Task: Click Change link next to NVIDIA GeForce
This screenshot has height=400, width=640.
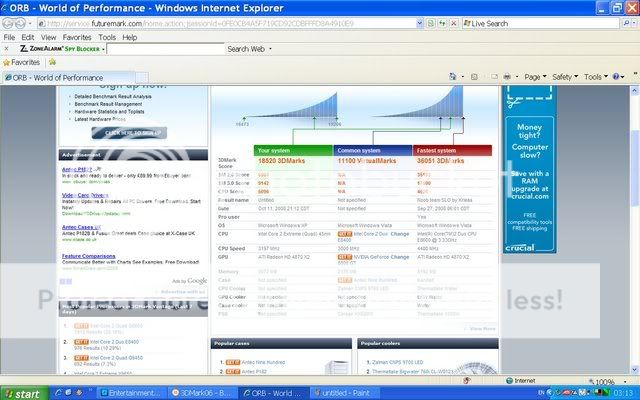Action: [400, 257]
